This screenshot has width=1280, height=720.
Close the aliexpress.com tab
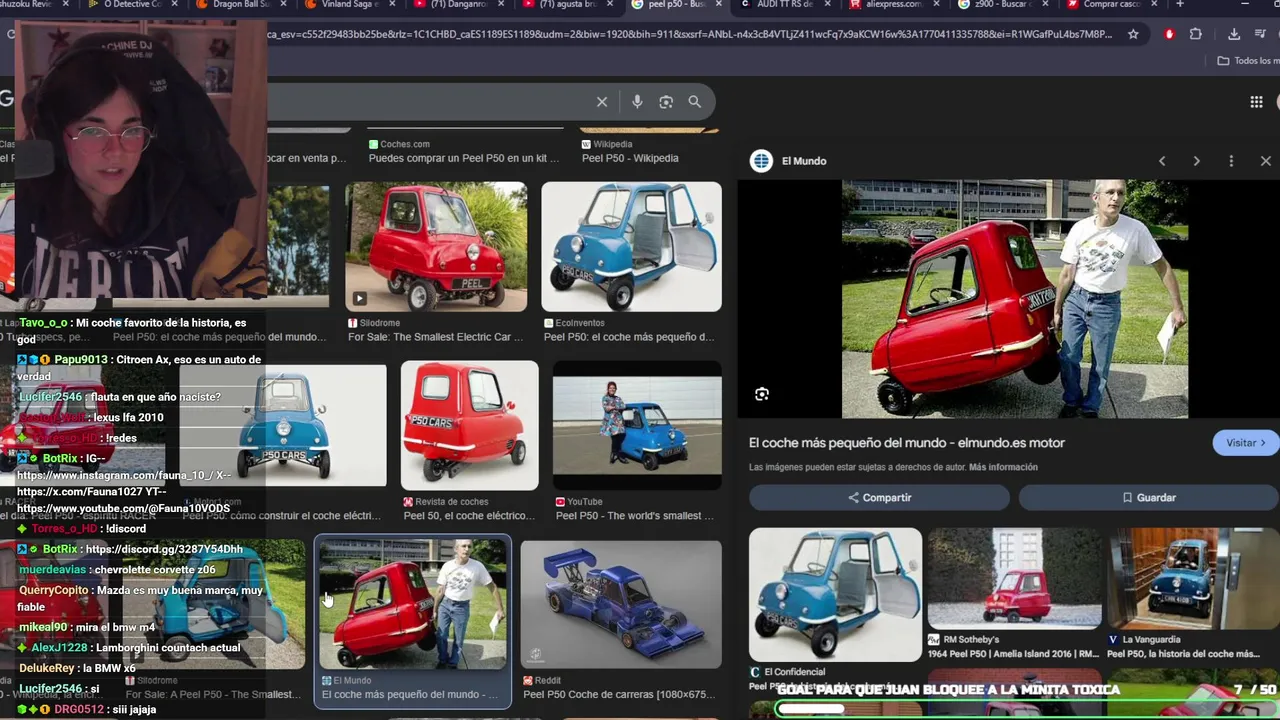tap(935, 5)
